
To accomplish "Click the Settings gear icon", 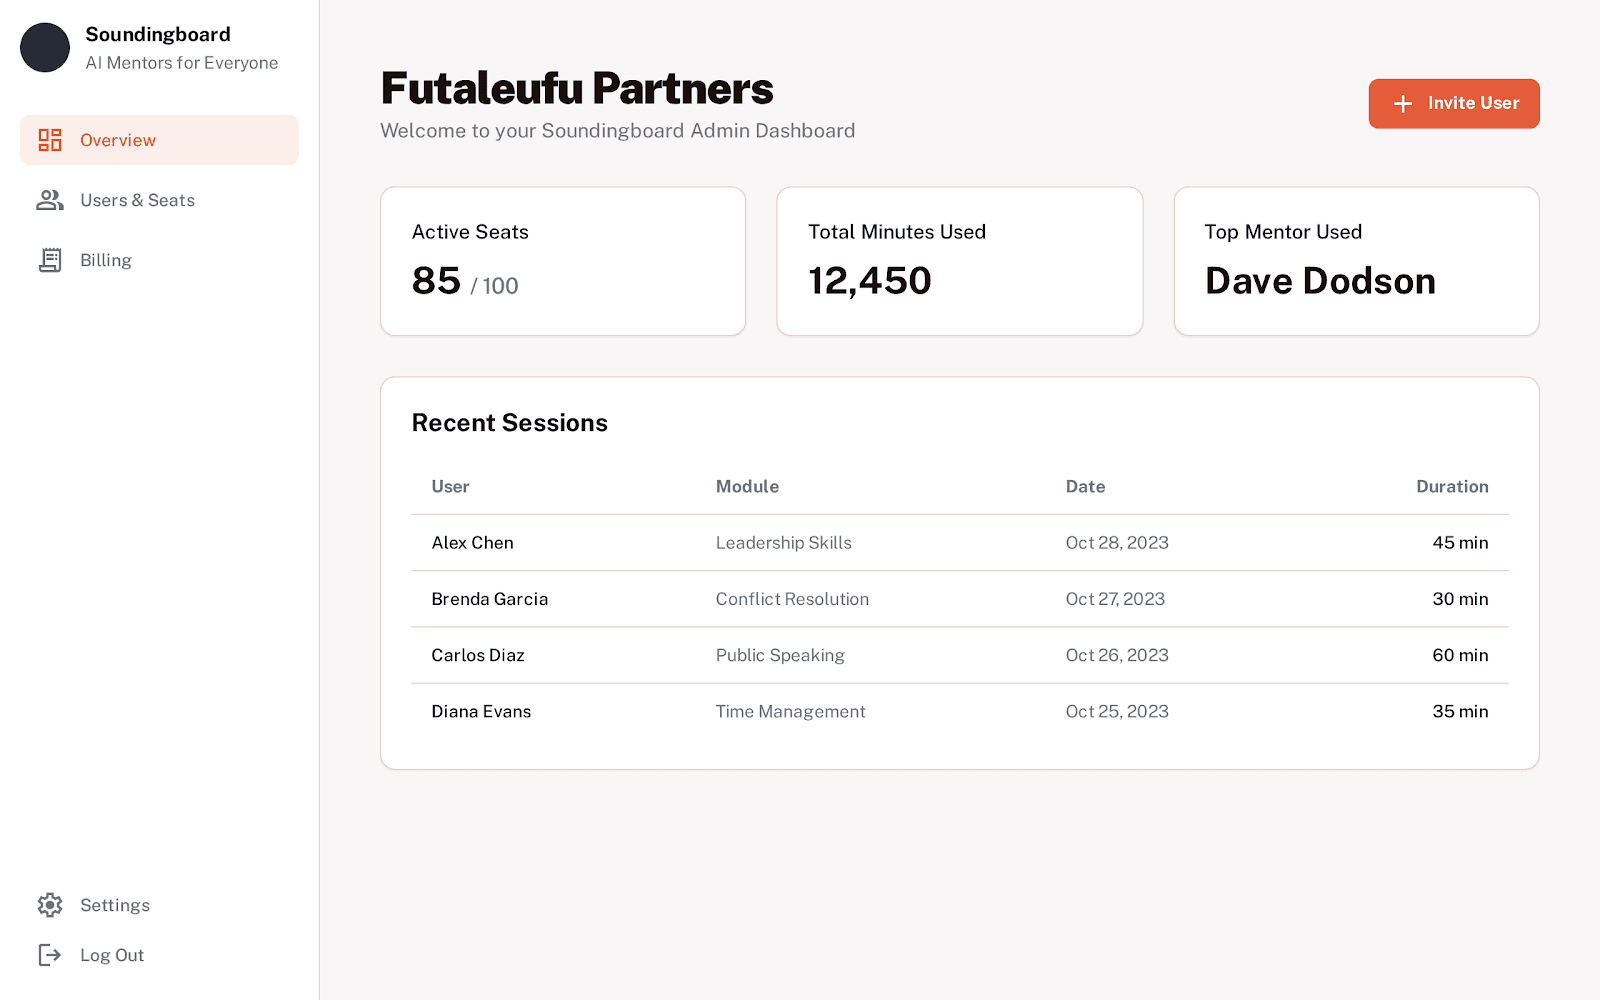I will click(50, 905).
